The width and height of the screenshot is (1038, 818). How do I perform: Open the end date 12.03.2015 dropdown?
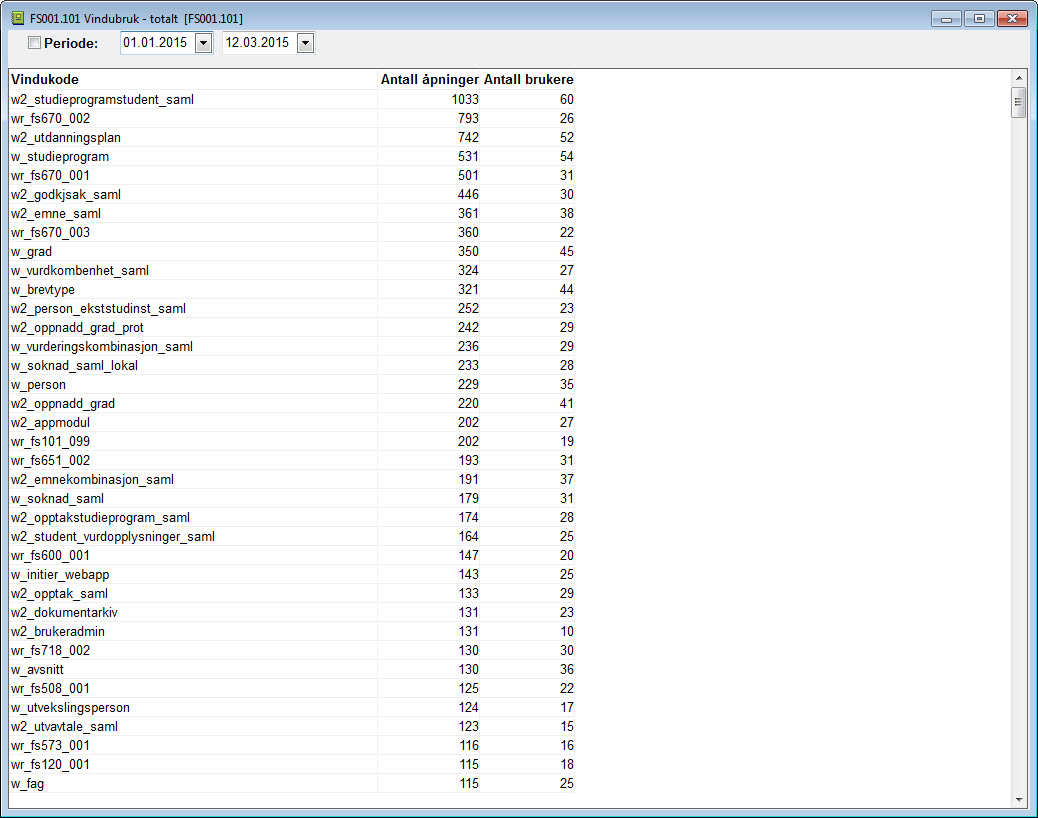click(305, 43)
